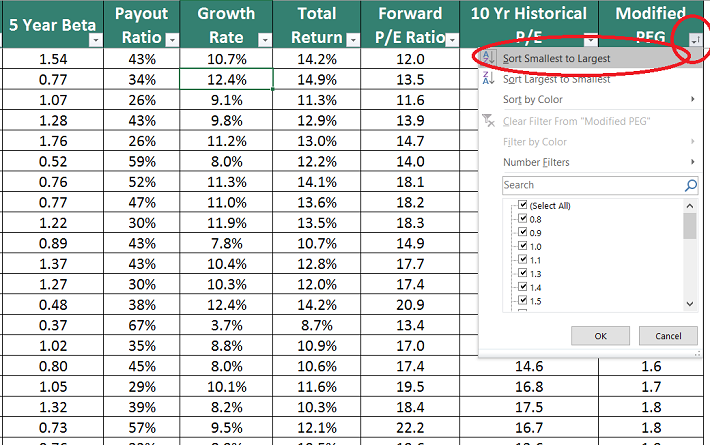This screenshot has width=710, height=445.
Task: Uncheck the 0.8 filter value
Action: coord(522,219)
